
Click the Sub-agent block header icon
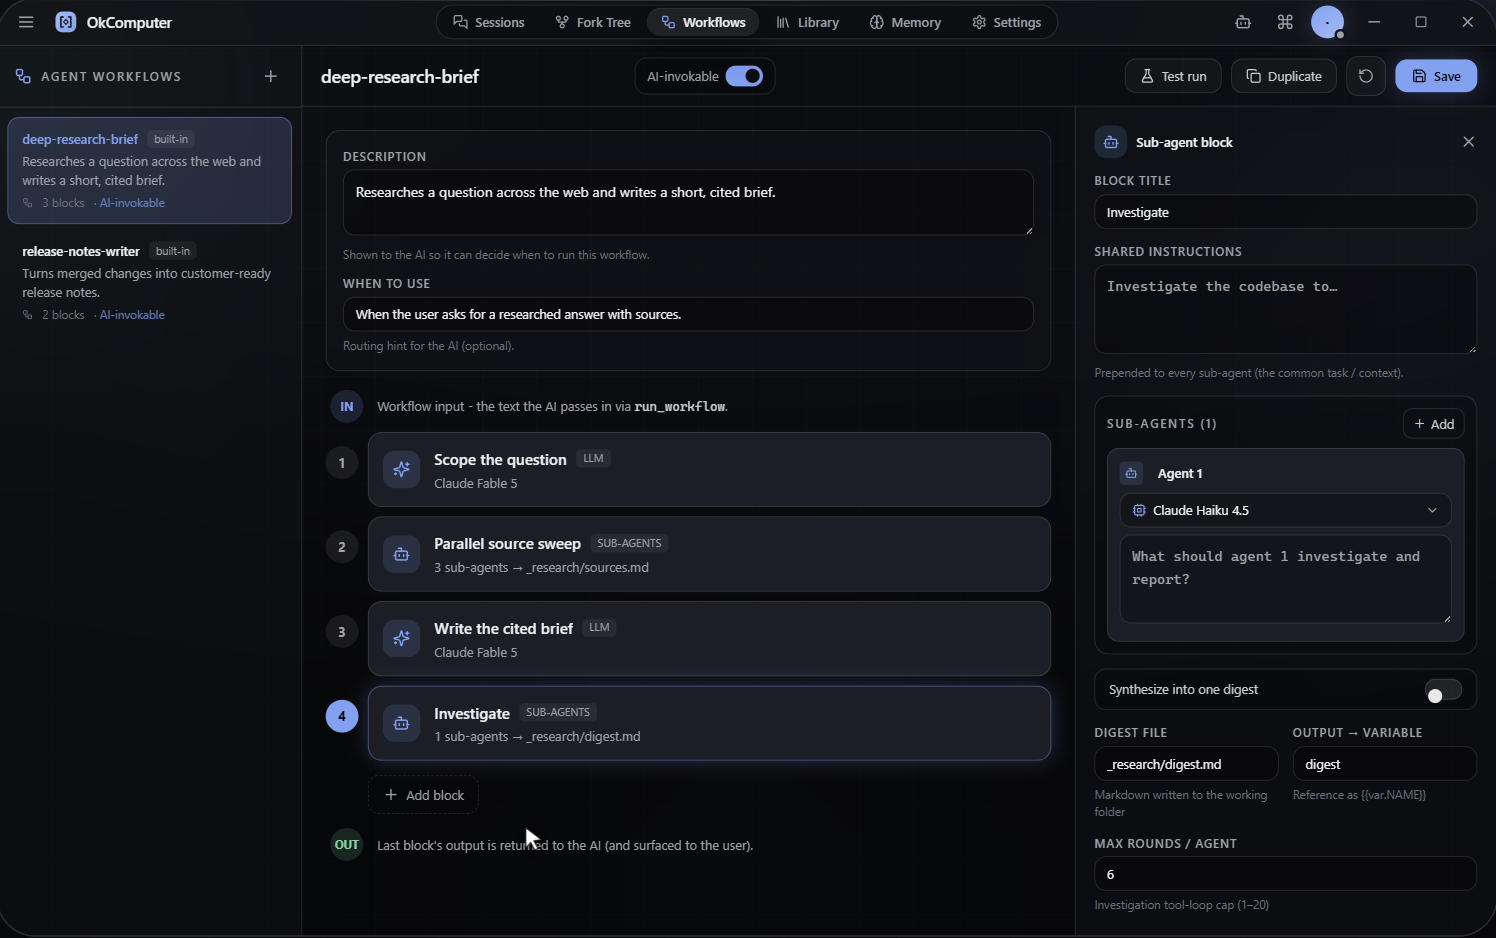(x=1111, y=142)
